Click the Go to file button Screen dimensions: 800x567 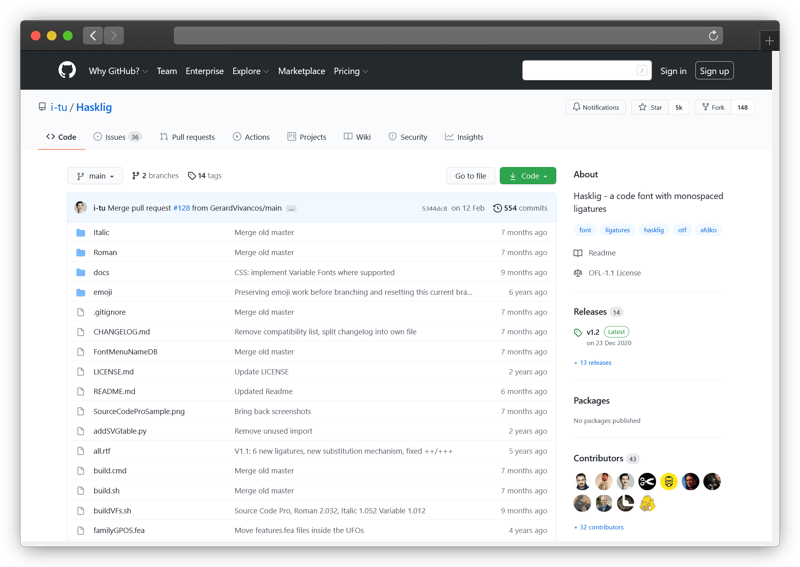pyautogui.click(x=470, y=176)
